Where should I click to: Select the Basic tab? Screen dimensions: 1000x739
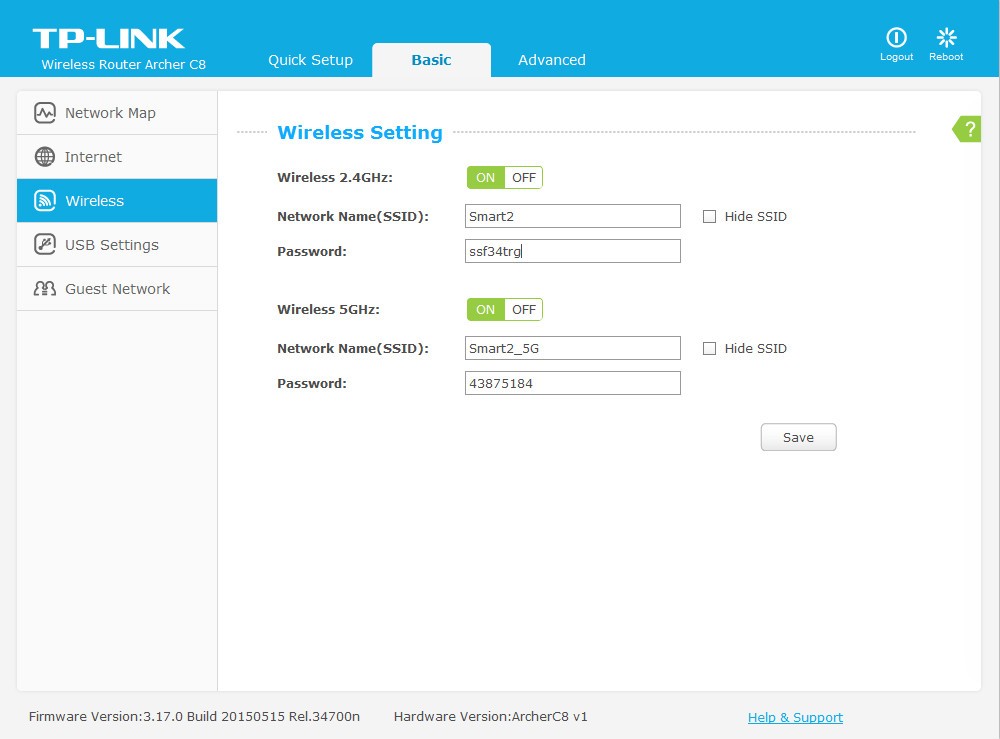431,60
